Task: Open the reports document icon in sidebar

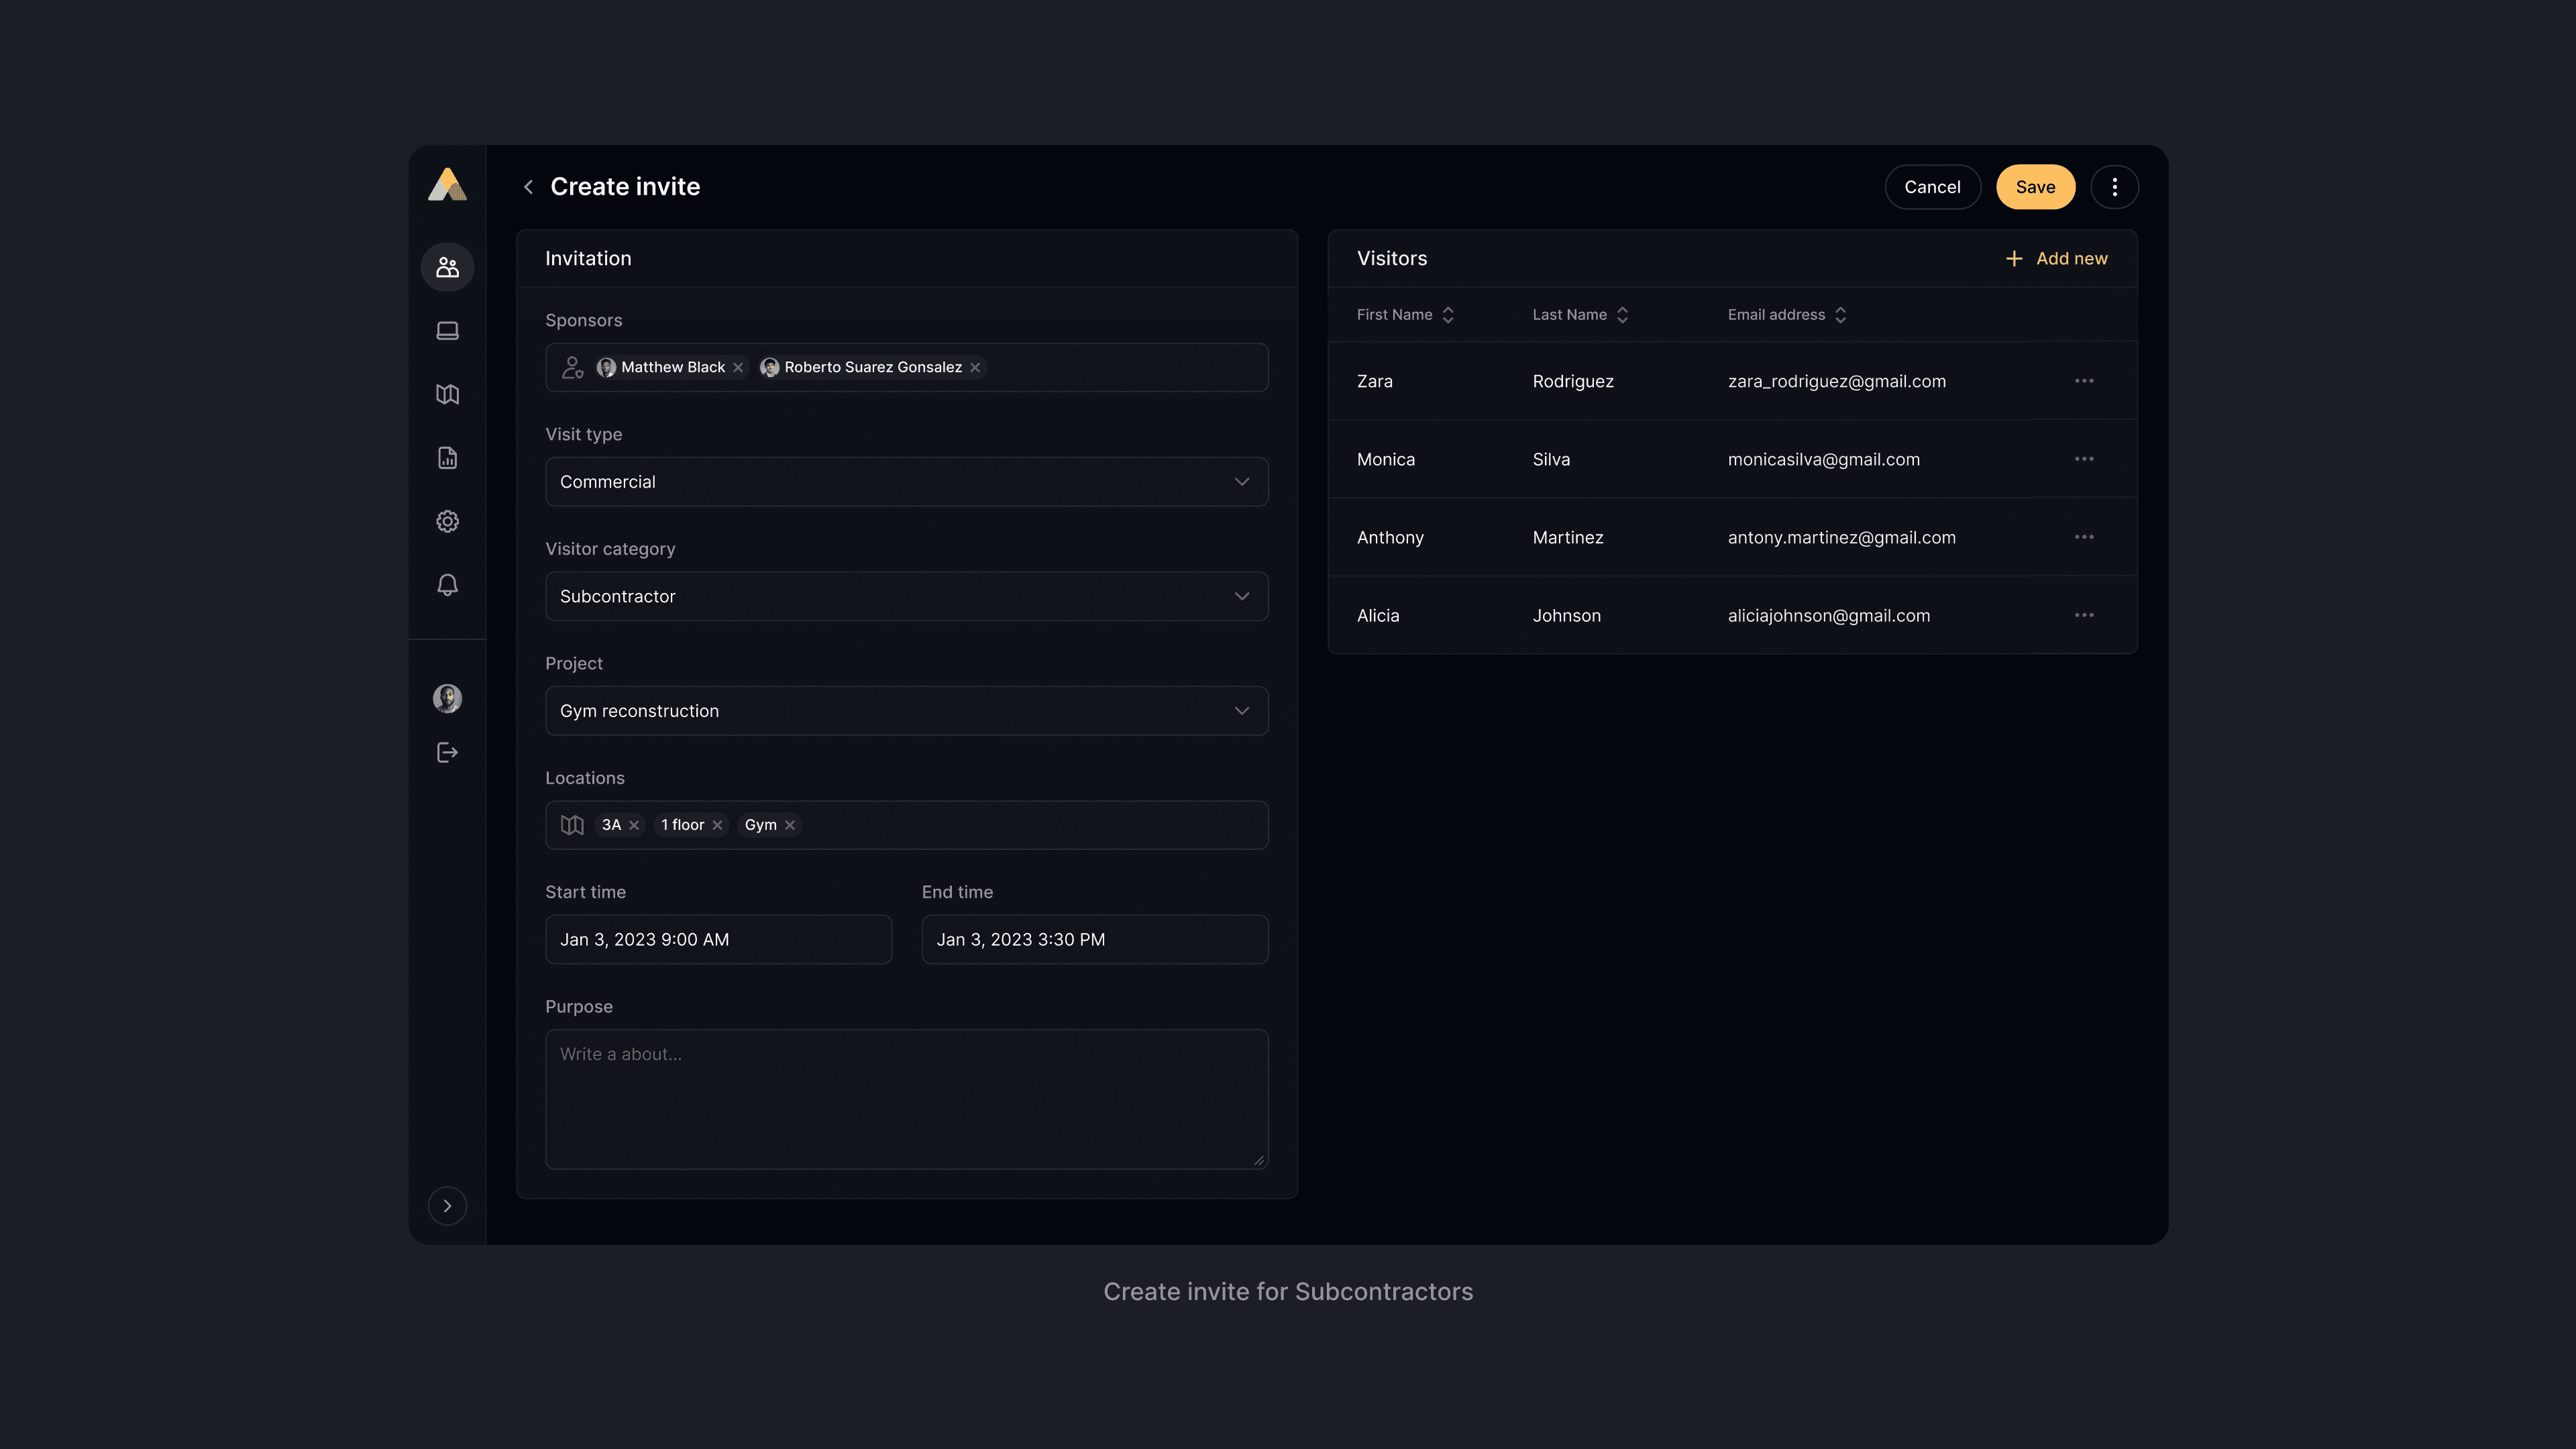Action: tap(447, 458)
